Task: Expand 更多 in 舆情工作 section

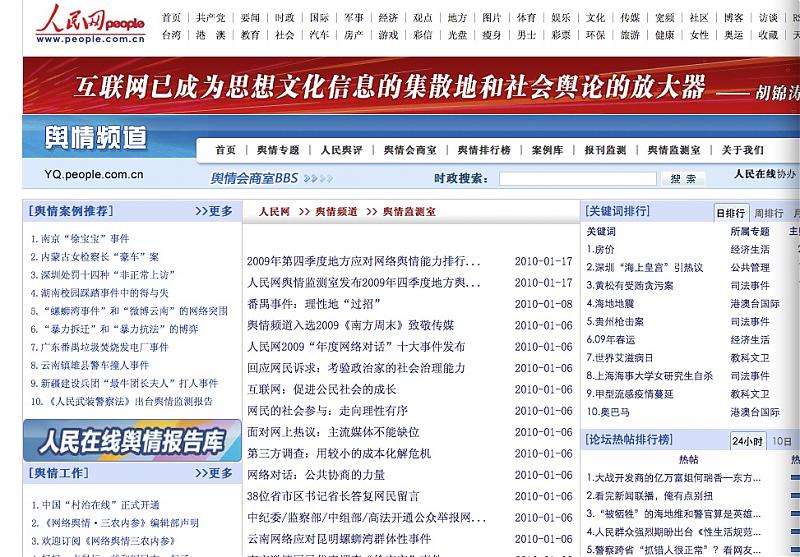Action: click(x=214, y=473)
